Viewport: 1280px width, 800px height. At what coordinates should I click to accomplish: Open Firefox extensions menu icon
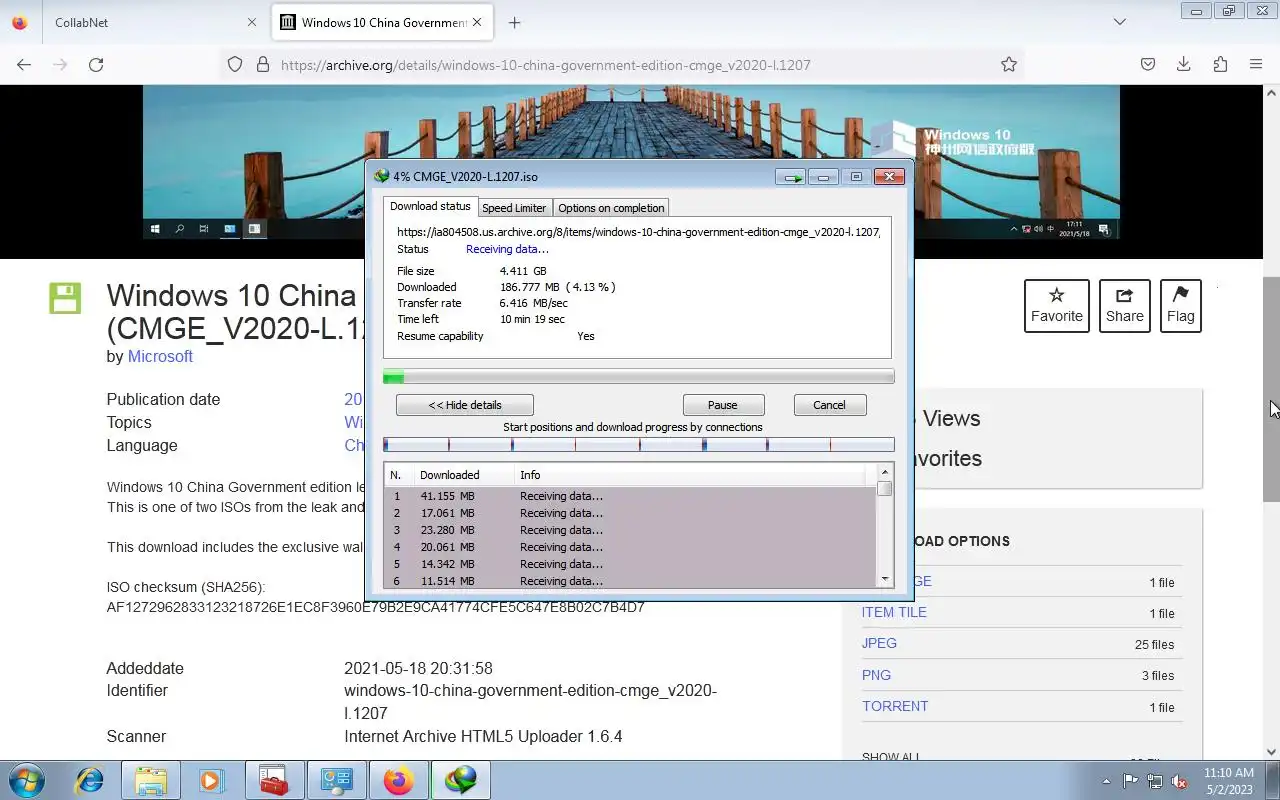(1220, 64)
